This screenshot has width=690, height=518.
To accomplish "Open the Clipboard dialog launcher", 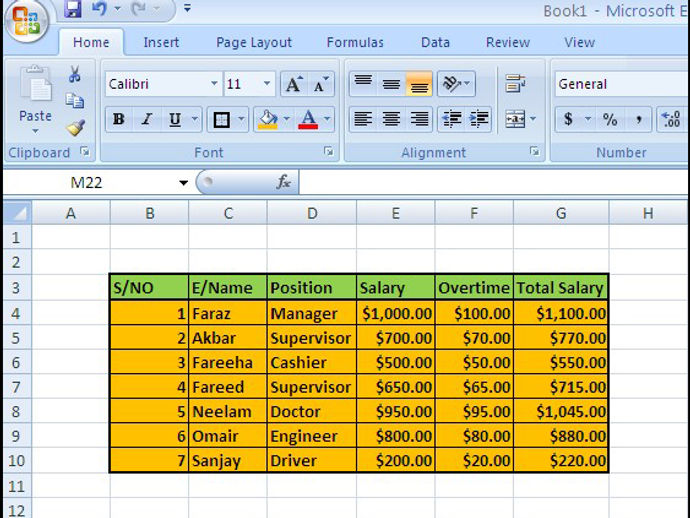I will point(84,152).
